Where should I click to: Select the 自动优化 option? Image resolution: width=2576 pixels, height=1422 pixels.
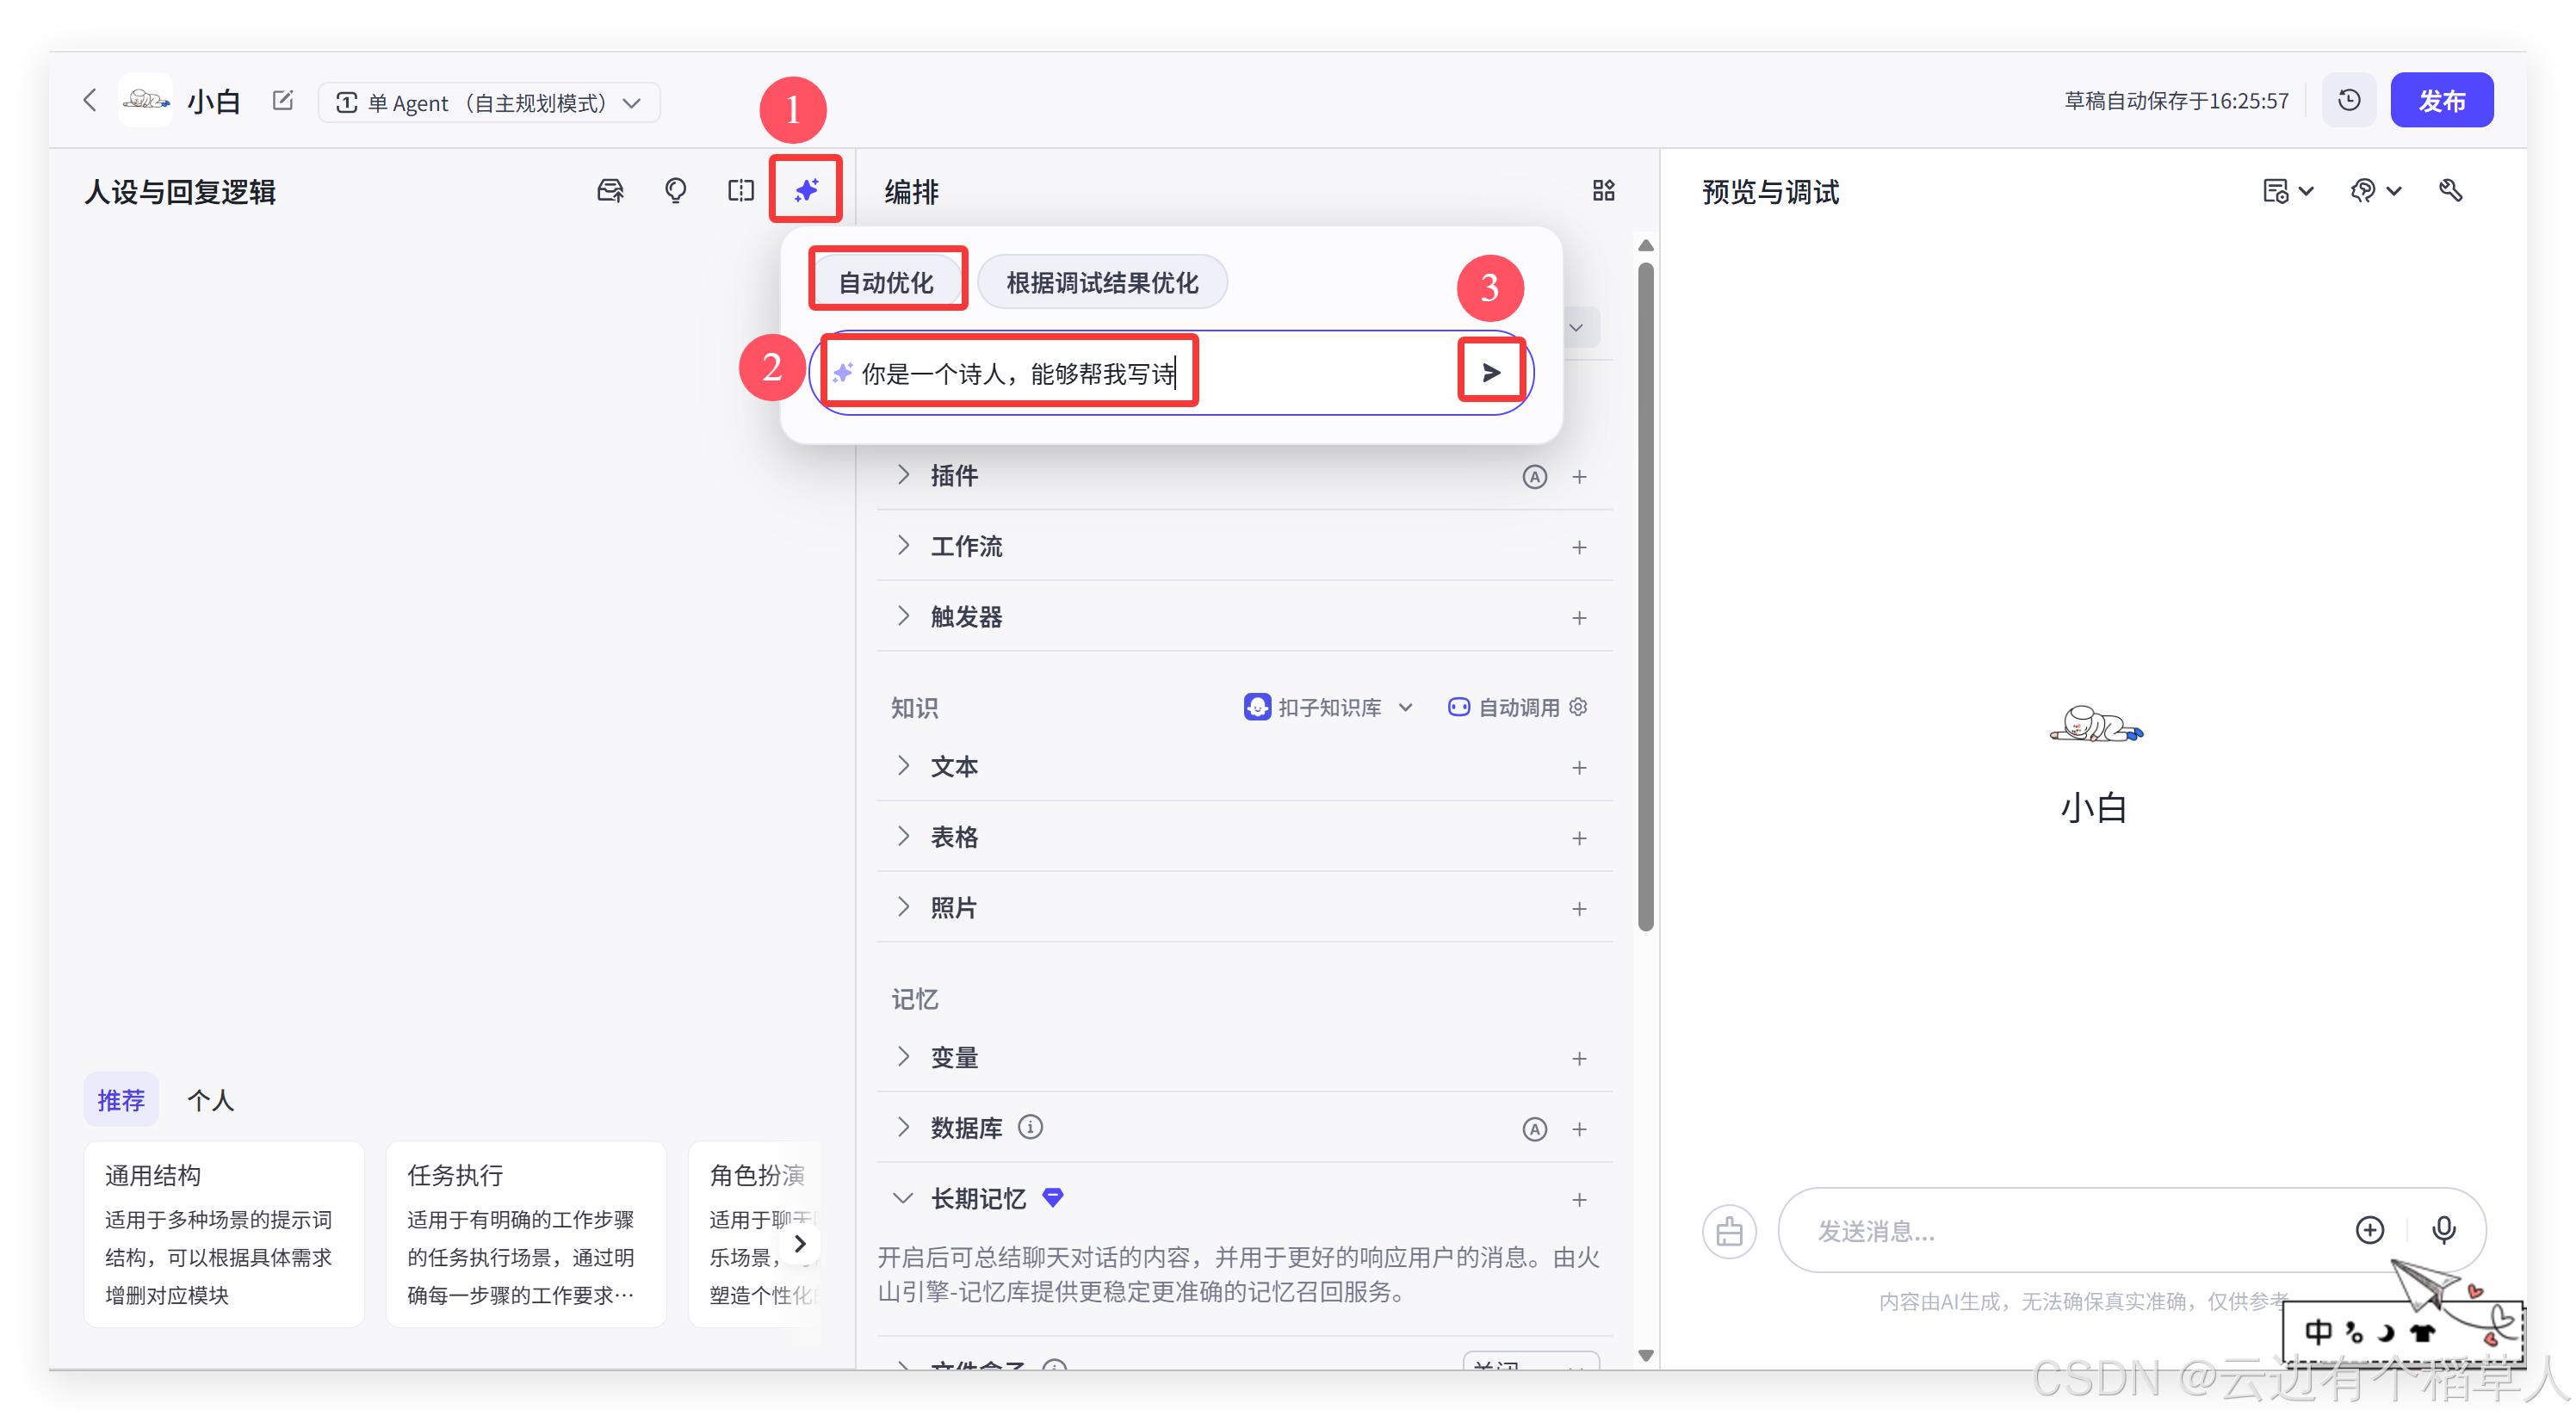pos(886,282)
